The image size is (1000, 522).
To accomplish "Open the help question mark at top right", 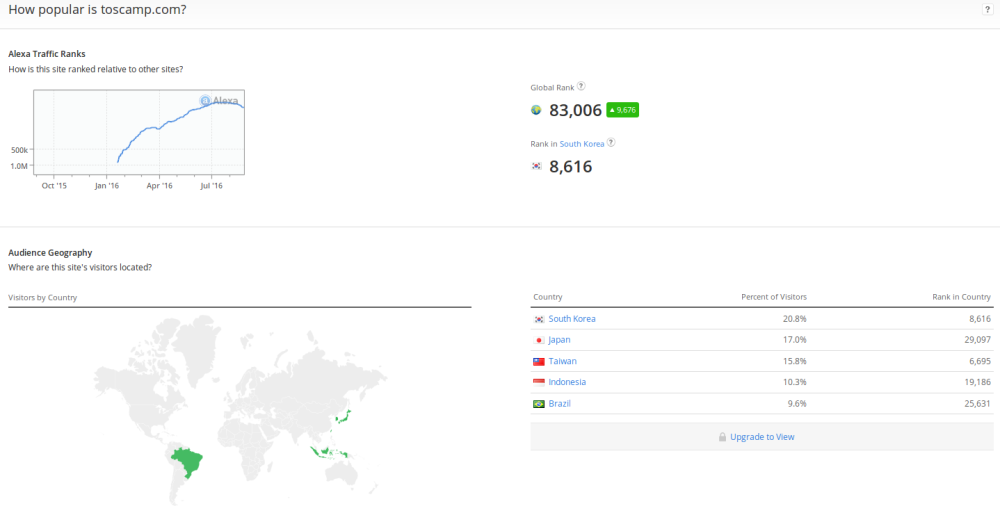I will pyautogui.click(x=987, y=10).
